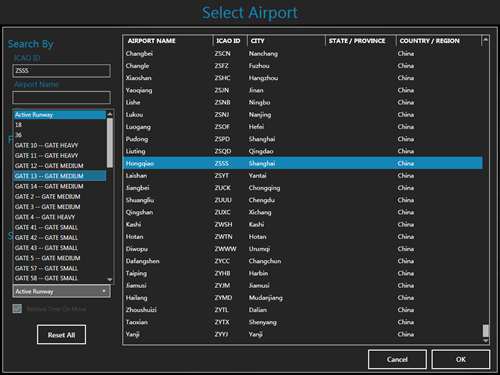Viewport: 500px width, 375px height.
Task: Choose GATE 3 -- GATE MEDIUM
Action: tap(60, 207)
